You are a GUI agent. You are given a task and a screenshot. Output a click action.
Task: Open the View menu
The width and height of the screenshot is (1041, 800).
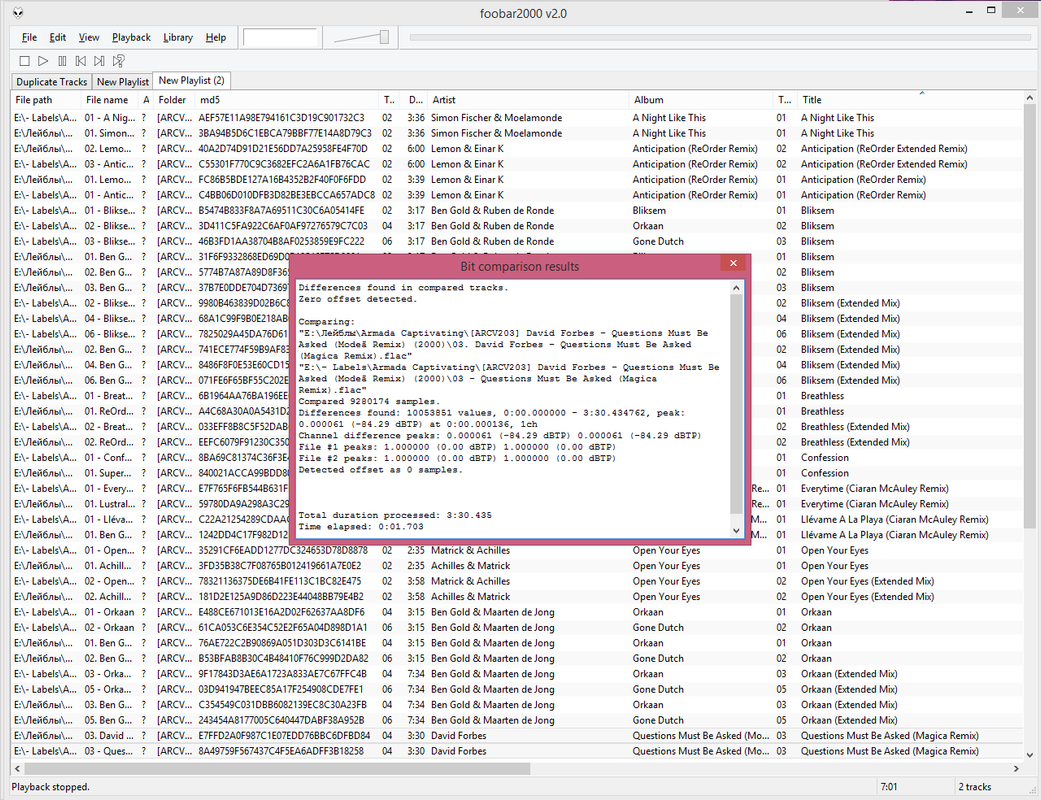coord(88,37)
